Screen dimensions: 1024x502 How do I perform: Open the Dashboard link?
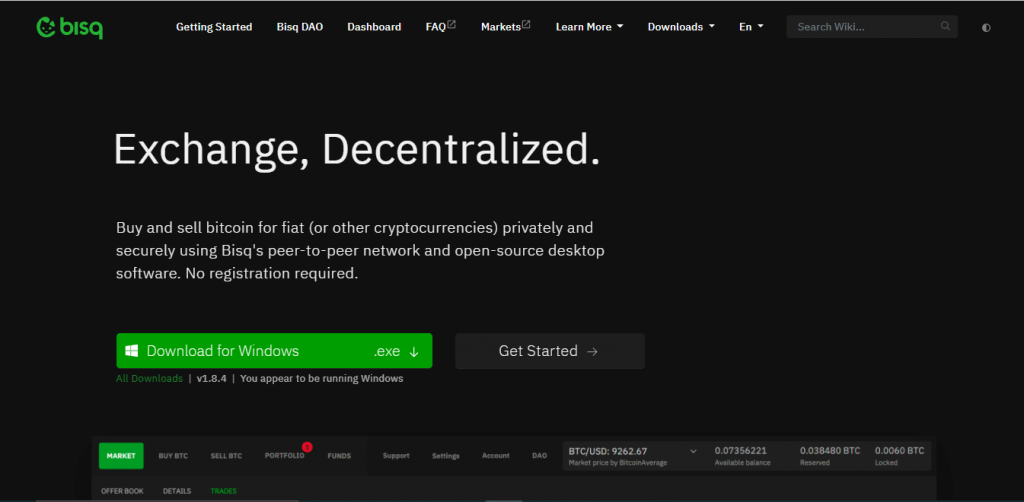[374, 27]
